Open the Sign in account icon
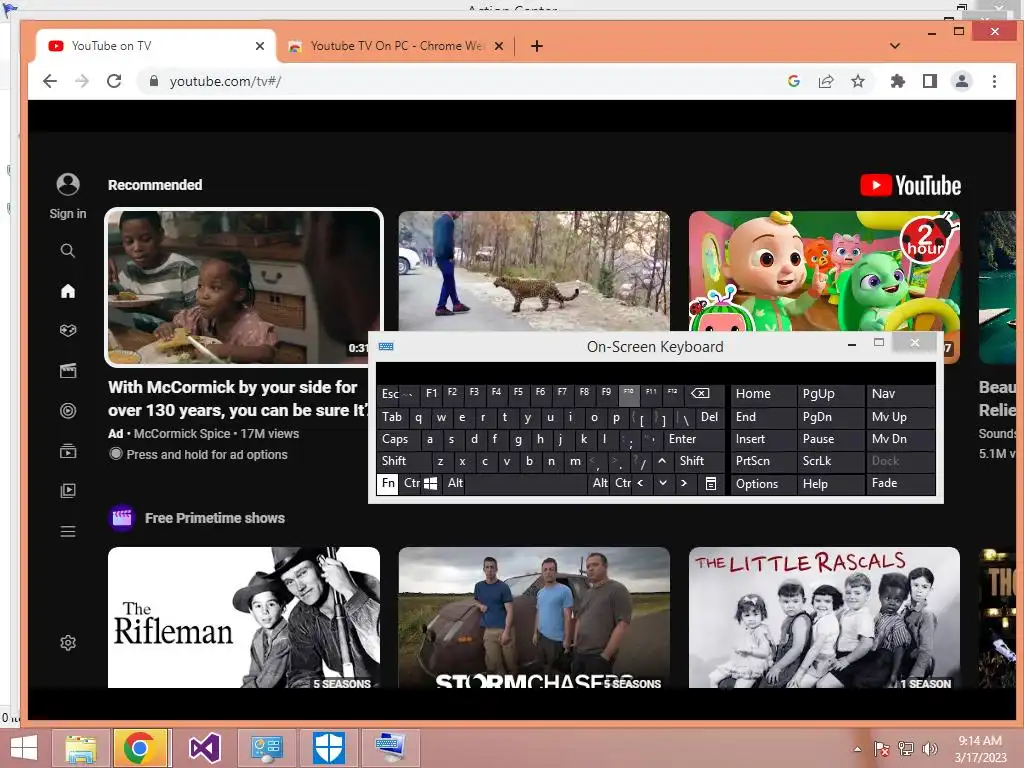Screen dimensions: 1024x768 click(x=68, y=185)
